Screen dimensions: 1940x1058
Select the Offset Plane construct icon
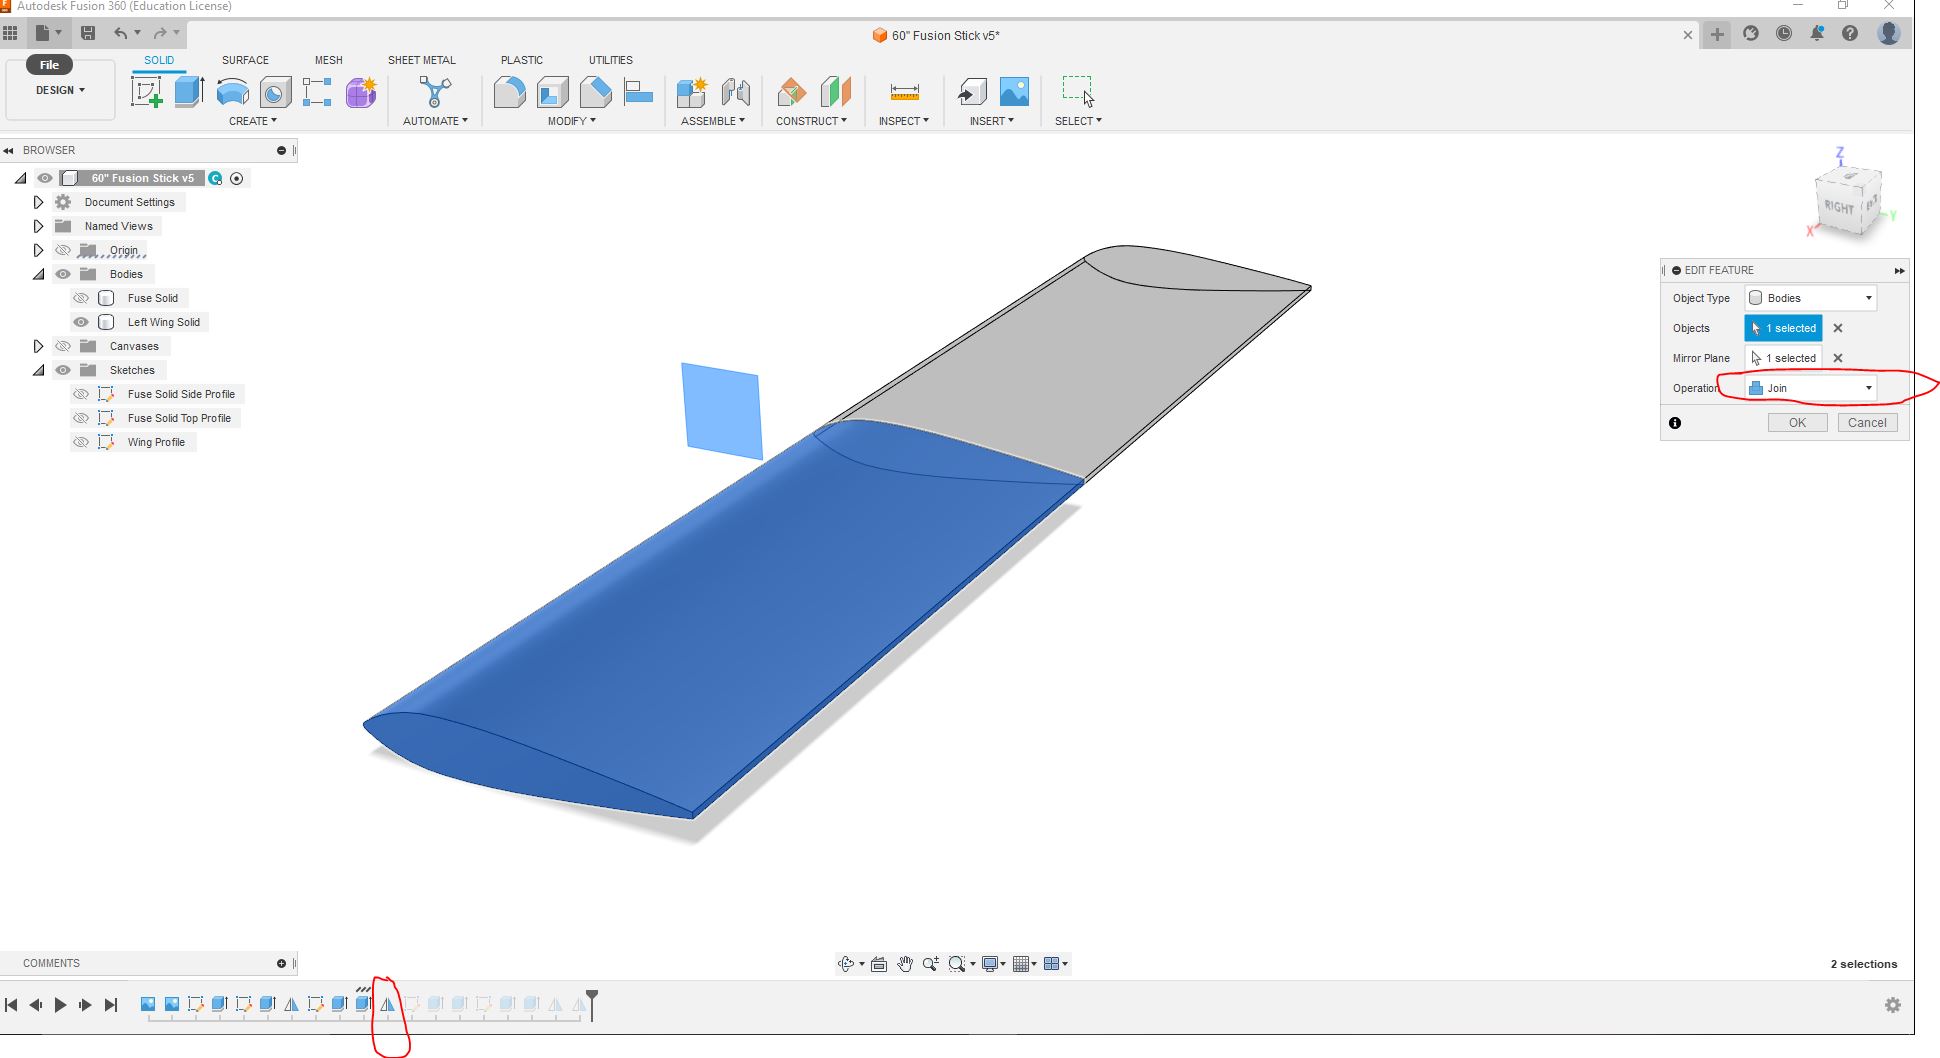pos(791,93)
